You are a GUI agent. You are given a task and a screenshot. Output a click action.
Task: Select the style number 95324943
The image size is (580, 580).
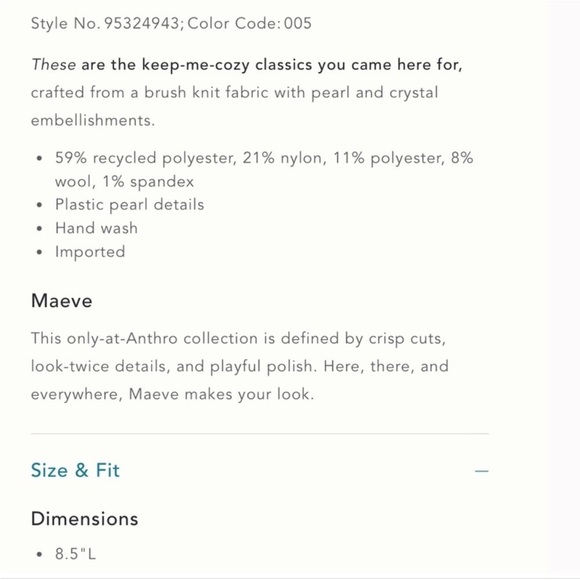[x=142, y=23]
